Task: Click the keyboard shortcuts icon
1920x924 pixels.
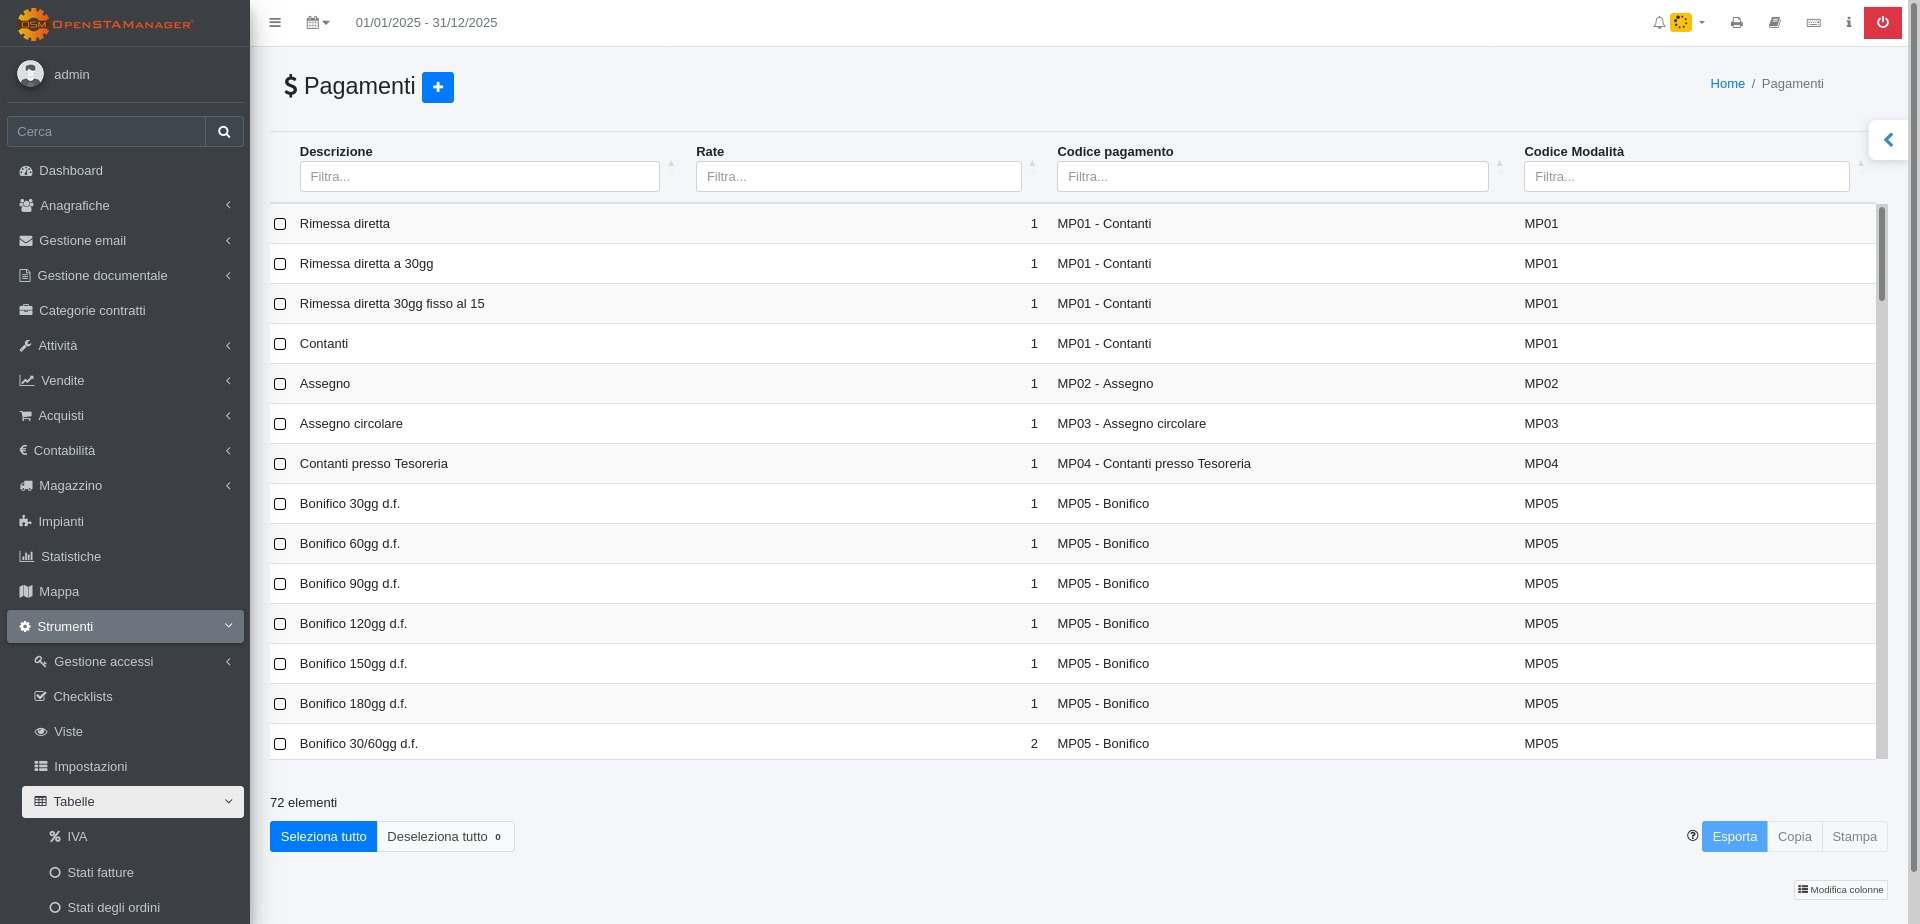Action: pyautogui.click(x=1813, y=23)
